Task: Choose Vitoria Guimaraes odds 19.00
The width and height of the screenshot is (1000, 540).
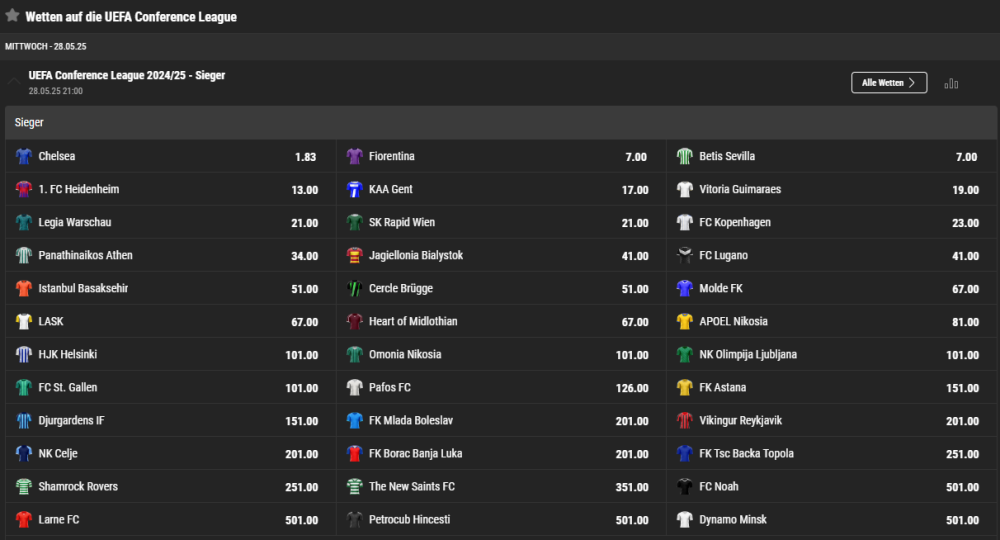Action: pyautogui.click(x=965, y=190)
